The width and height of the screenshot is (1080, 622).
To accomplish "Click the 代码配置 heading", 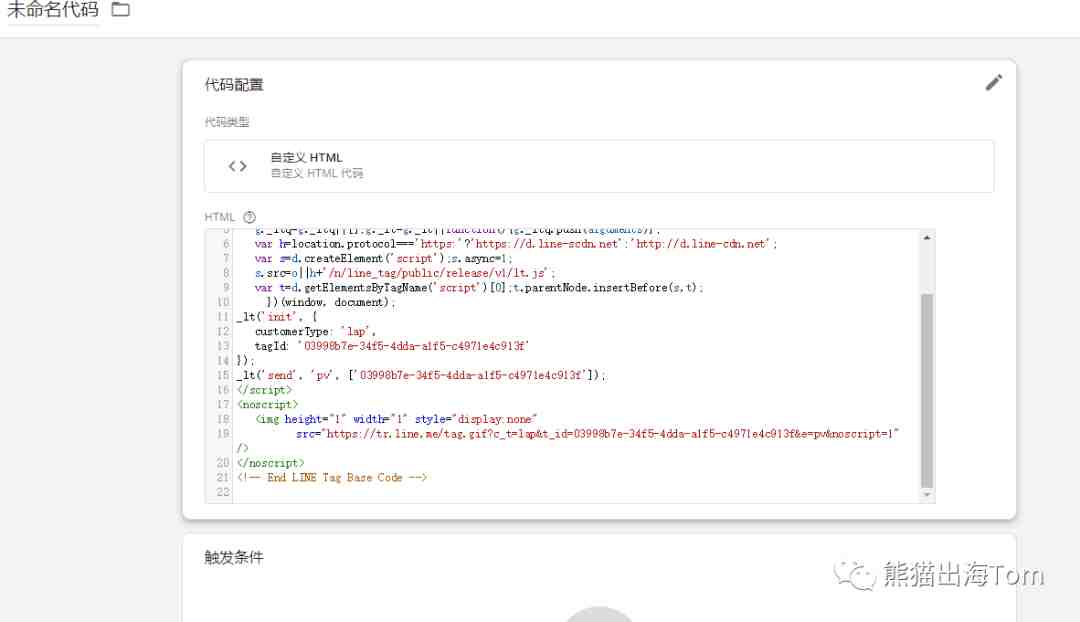I will (233, 85).
